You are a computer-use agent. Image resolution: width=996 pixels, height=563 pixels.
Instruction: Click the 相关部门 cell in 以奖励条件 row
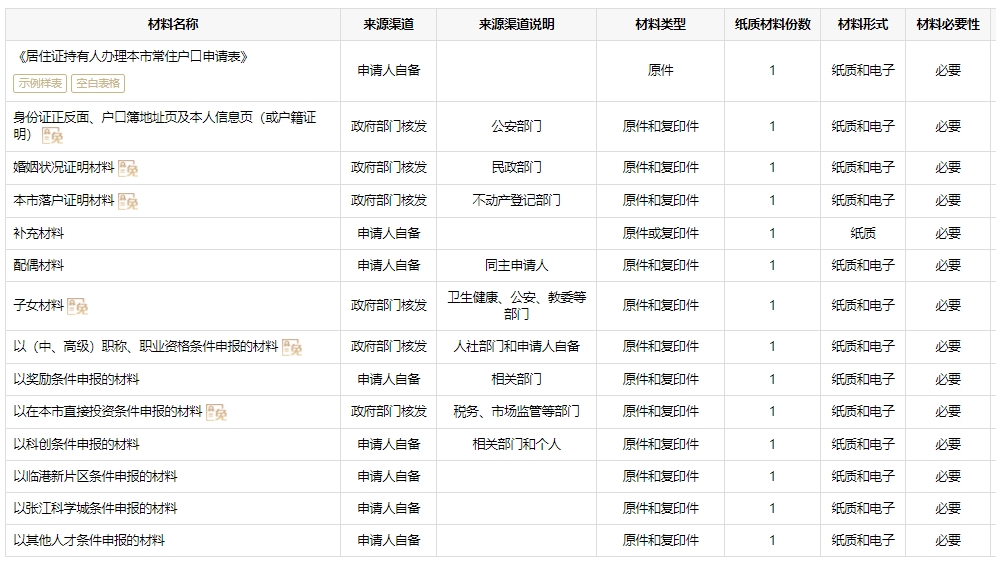point(516,379)
